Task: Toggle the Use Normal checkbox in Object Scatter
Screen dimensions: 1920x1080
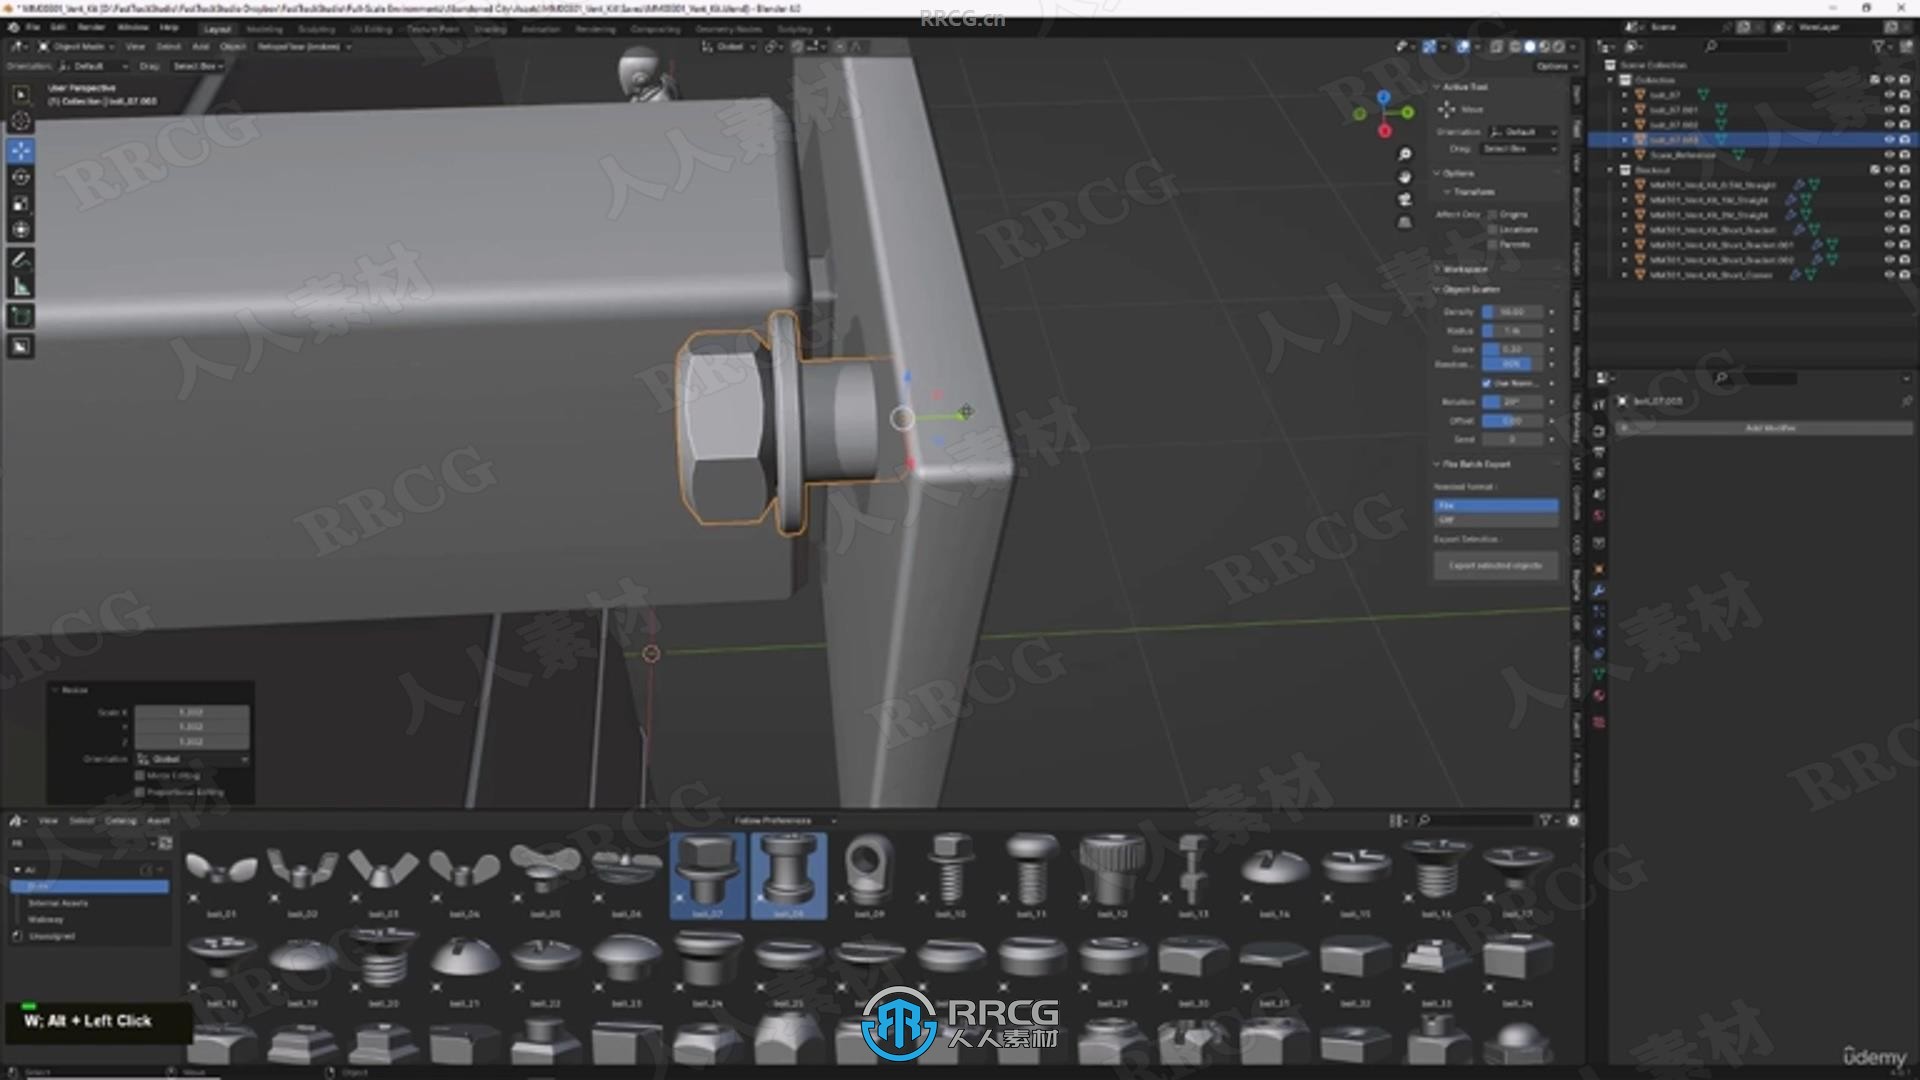Action: tap(1486, 383)
